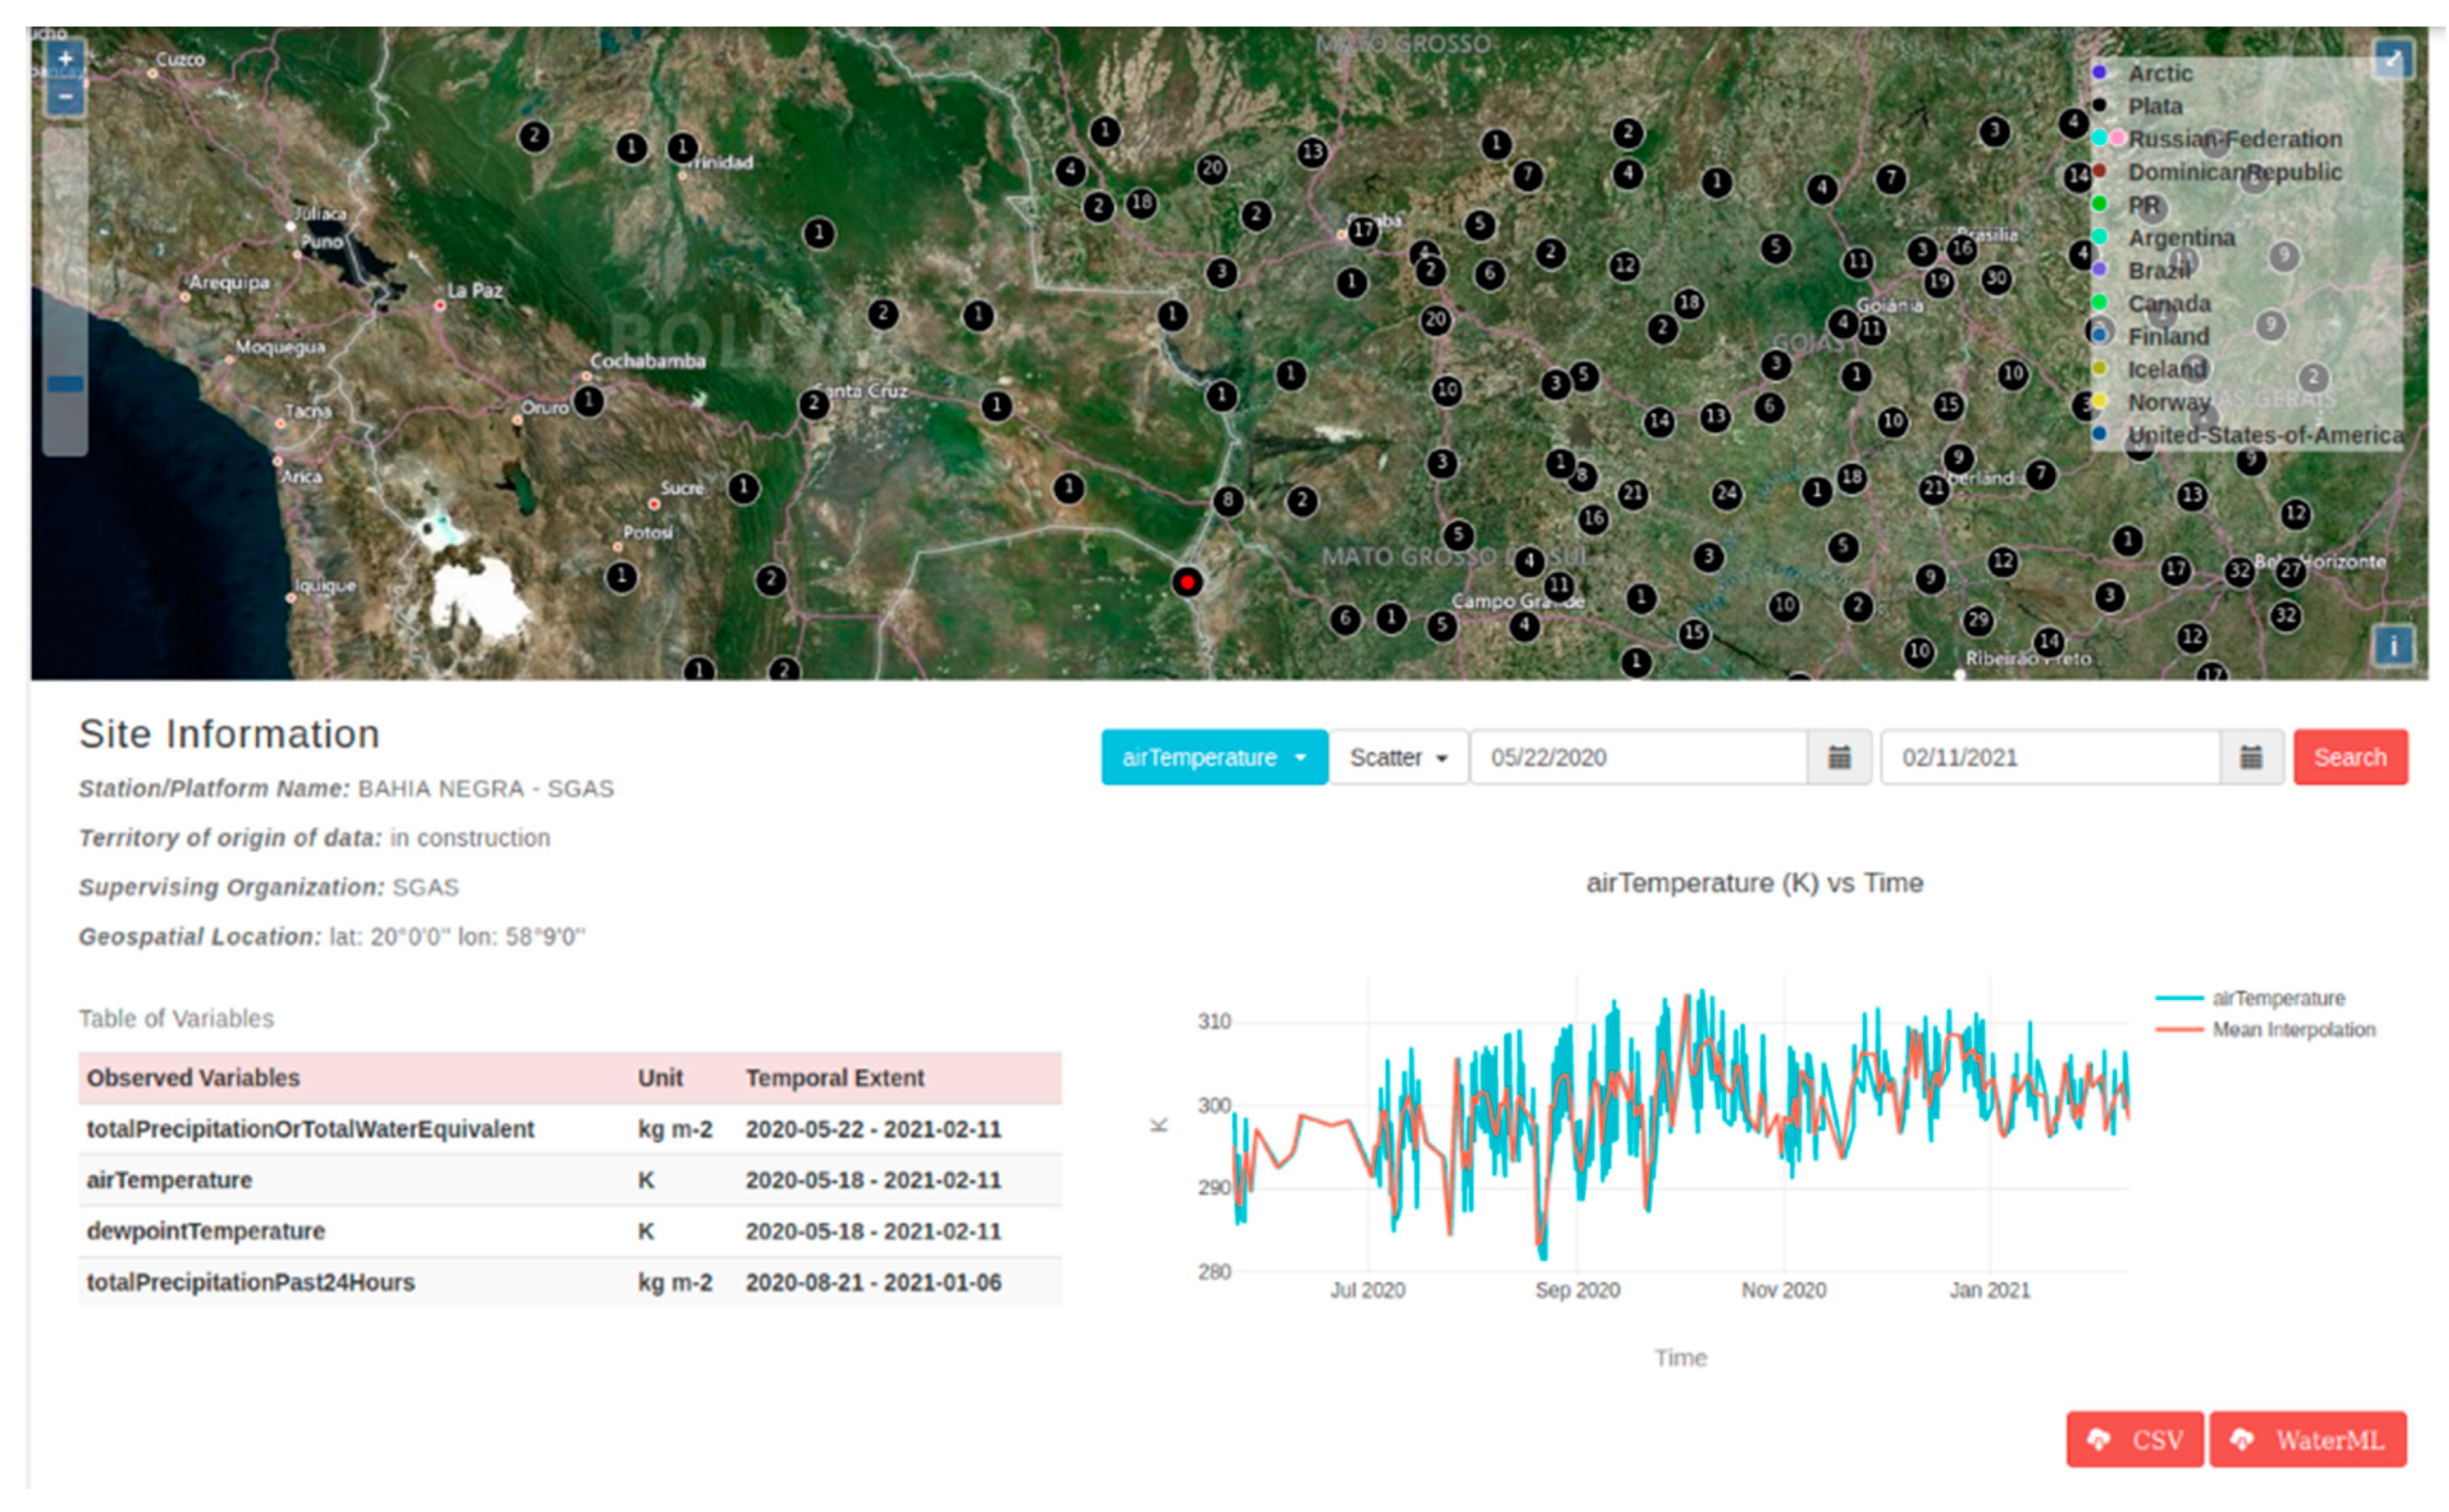Click the map zoom out minus button

pyautogui.click(x=65, y=97)
